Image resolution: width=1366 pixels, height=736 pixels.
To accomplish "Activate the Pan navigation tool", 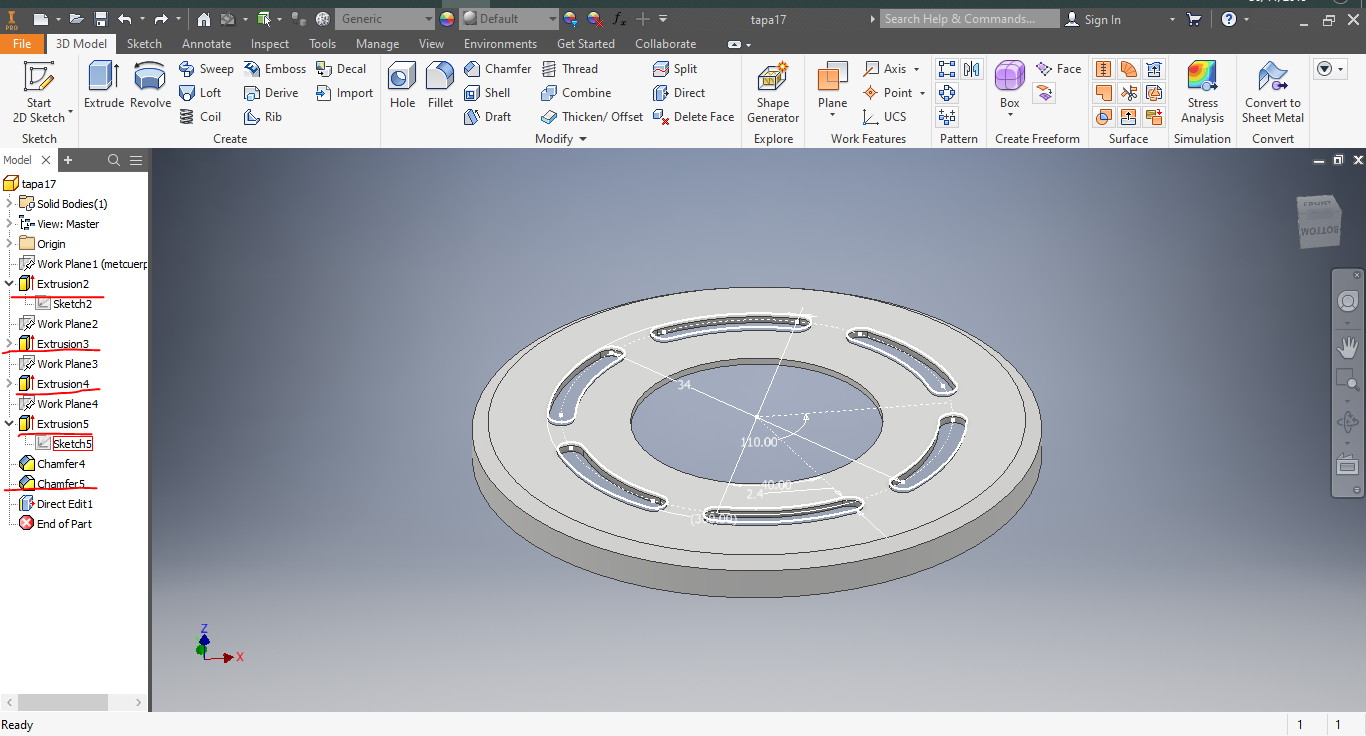I will click(x=1348, y=347).
